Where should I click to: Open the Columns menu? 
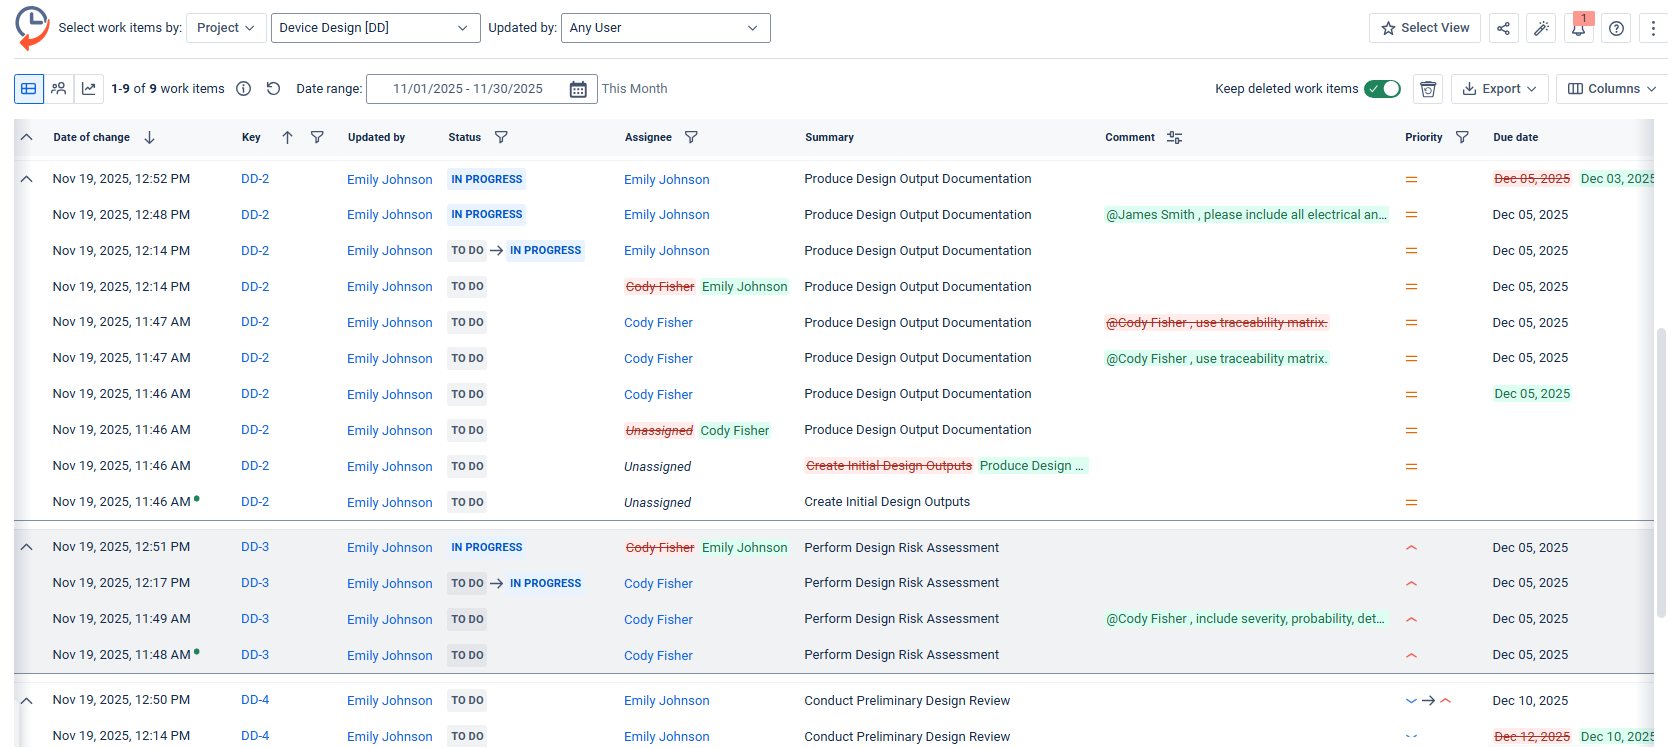click(x=1611, y=89)
